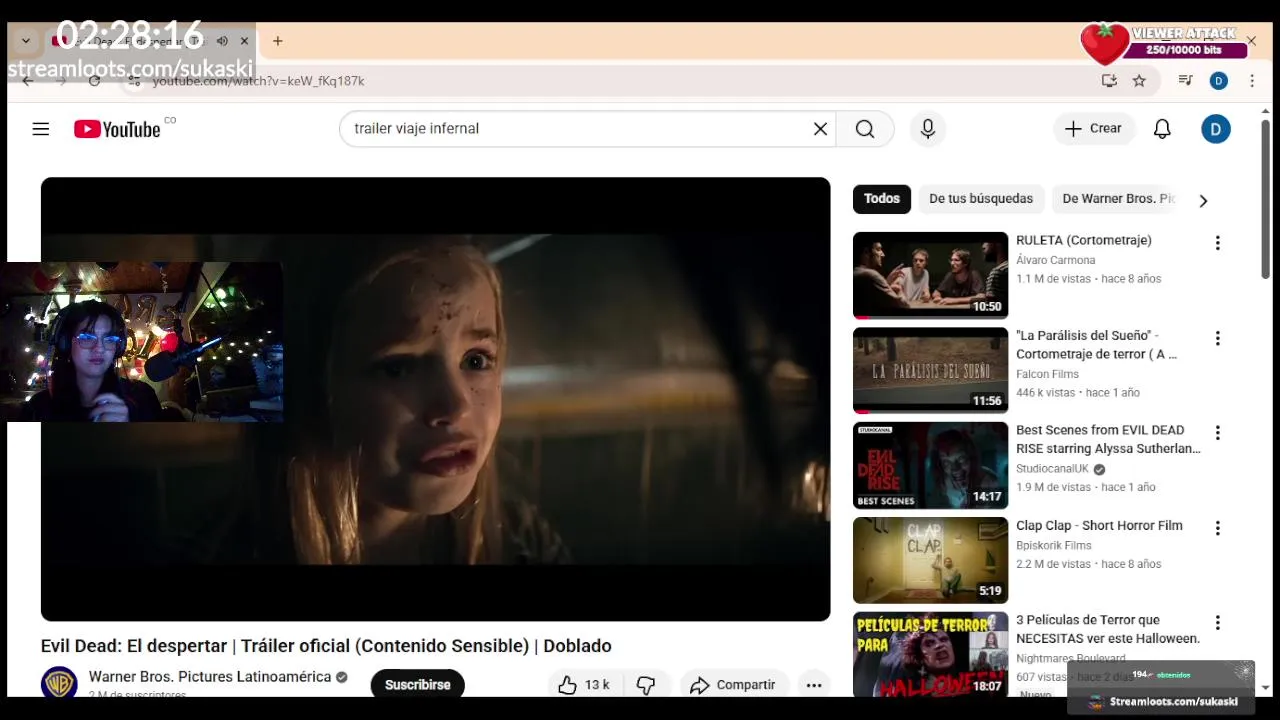Open Warner Bros. Pictures Latinoamérica channel link

point(210,677)
